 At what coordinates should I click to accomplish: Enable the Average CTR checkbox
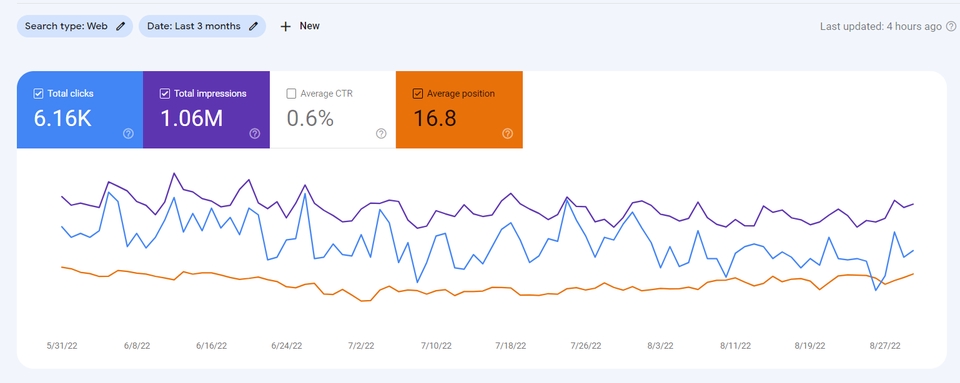(291, 94)
